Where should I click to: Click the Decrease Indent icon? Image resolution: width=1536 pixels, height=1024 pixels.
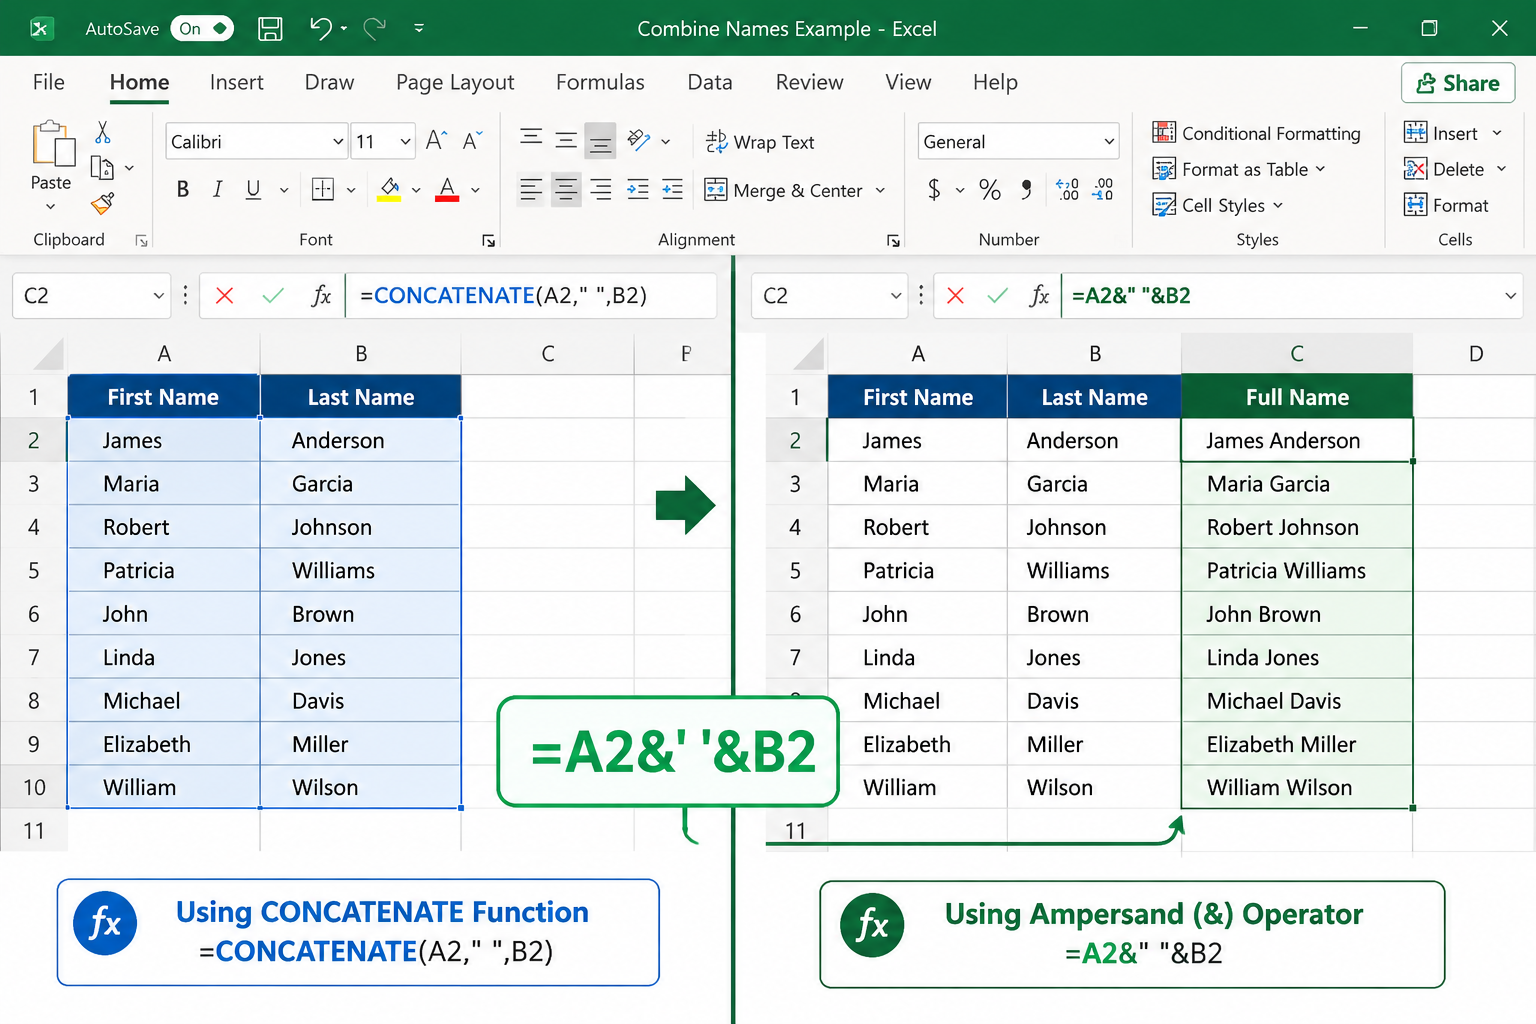click(x=638, y=189)
